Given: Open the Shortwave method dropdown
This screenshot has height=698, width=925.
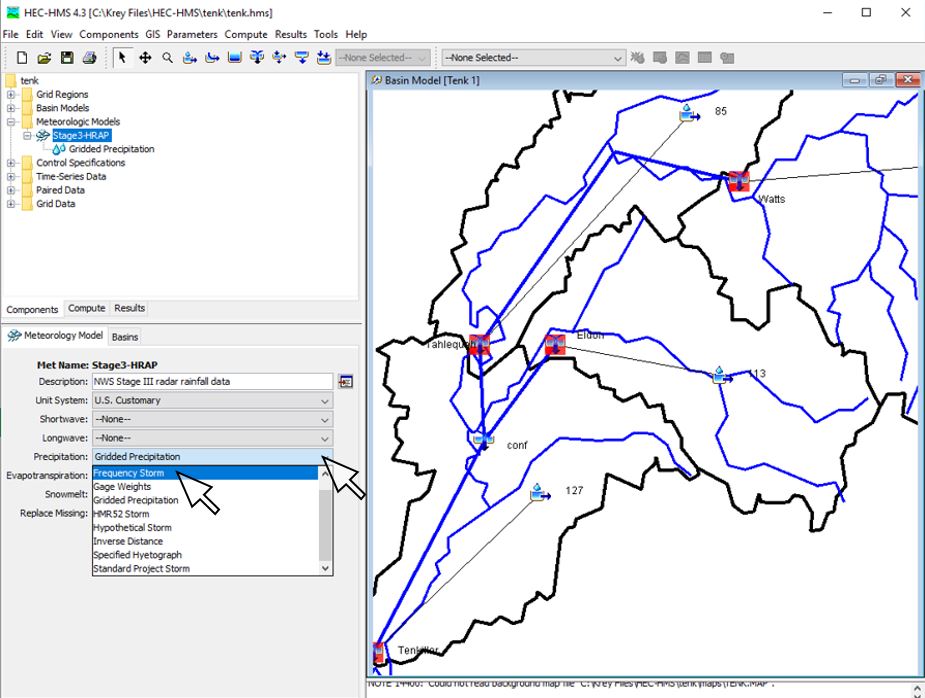Looking at the screenshot, I should pyautogui.click(x=212, y=420).
